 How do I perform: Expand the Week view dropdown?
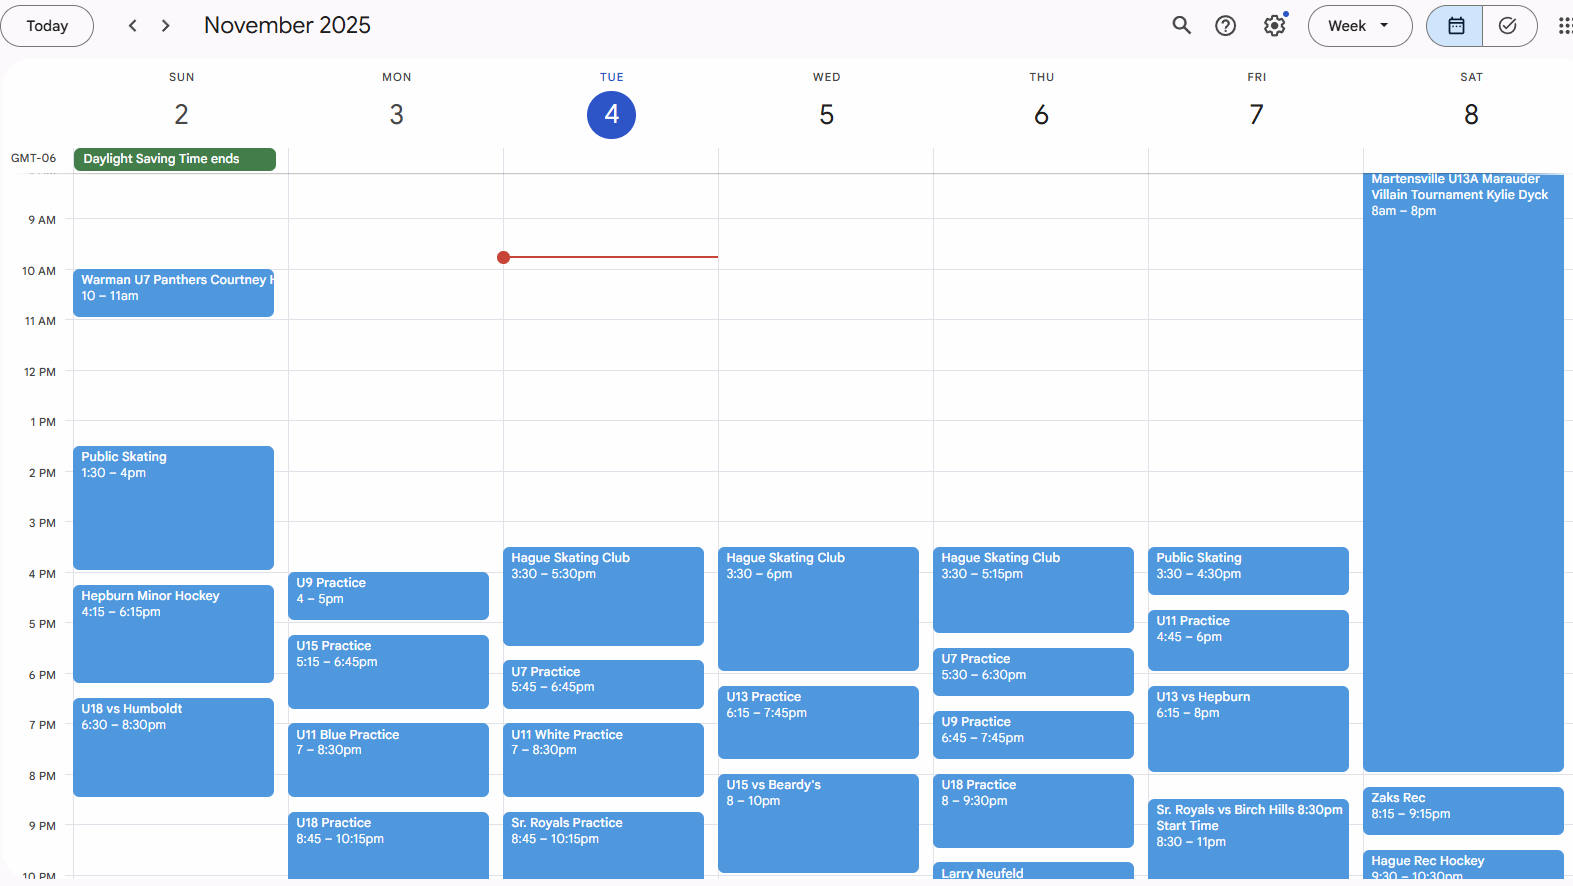[1359, 26]
